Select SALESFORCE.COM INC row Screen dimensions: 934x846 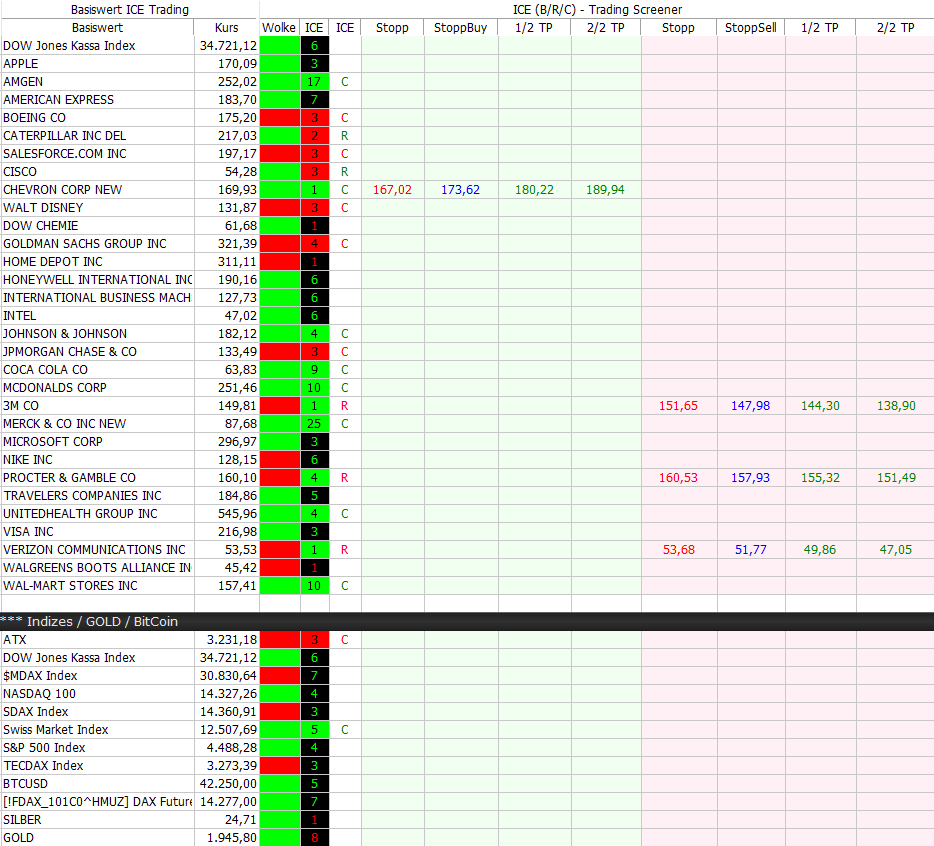pyautogui.click(x=65, y=154)
